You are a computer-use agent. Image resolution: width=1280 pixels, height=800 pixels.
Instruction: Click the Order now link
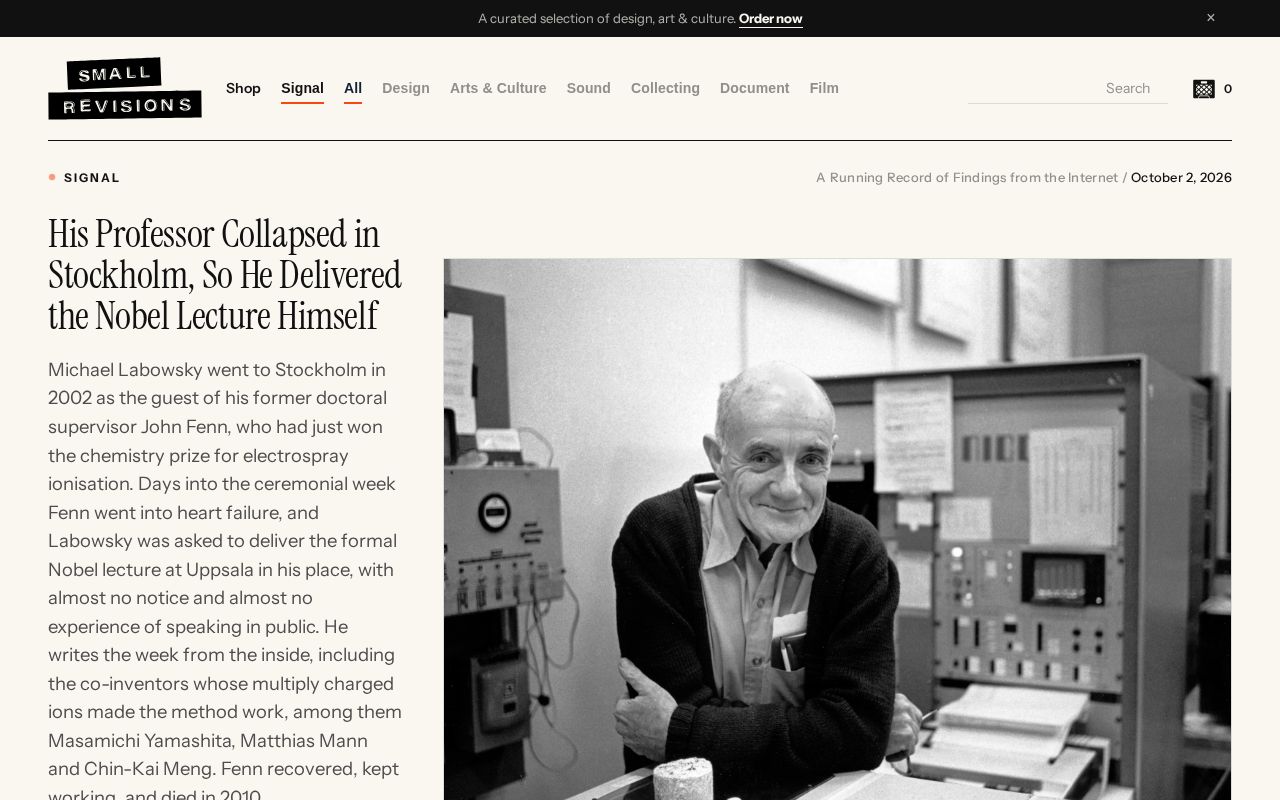click(770, 18)
